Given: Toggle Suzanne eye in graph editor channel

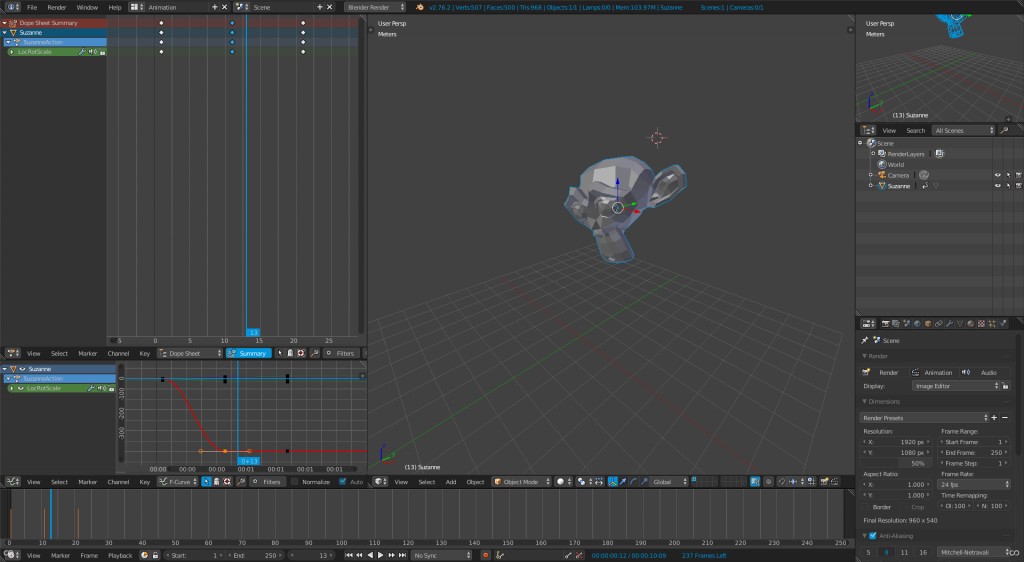Looking at the screenshot, I should click(22, 369).
